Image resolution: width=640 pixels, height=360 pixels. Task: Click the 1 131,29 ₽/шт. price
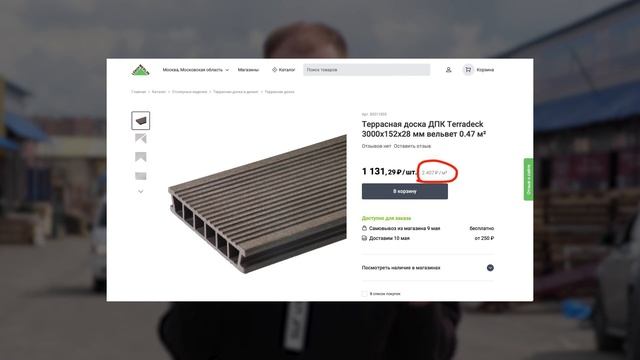click(x=389, y=172)
